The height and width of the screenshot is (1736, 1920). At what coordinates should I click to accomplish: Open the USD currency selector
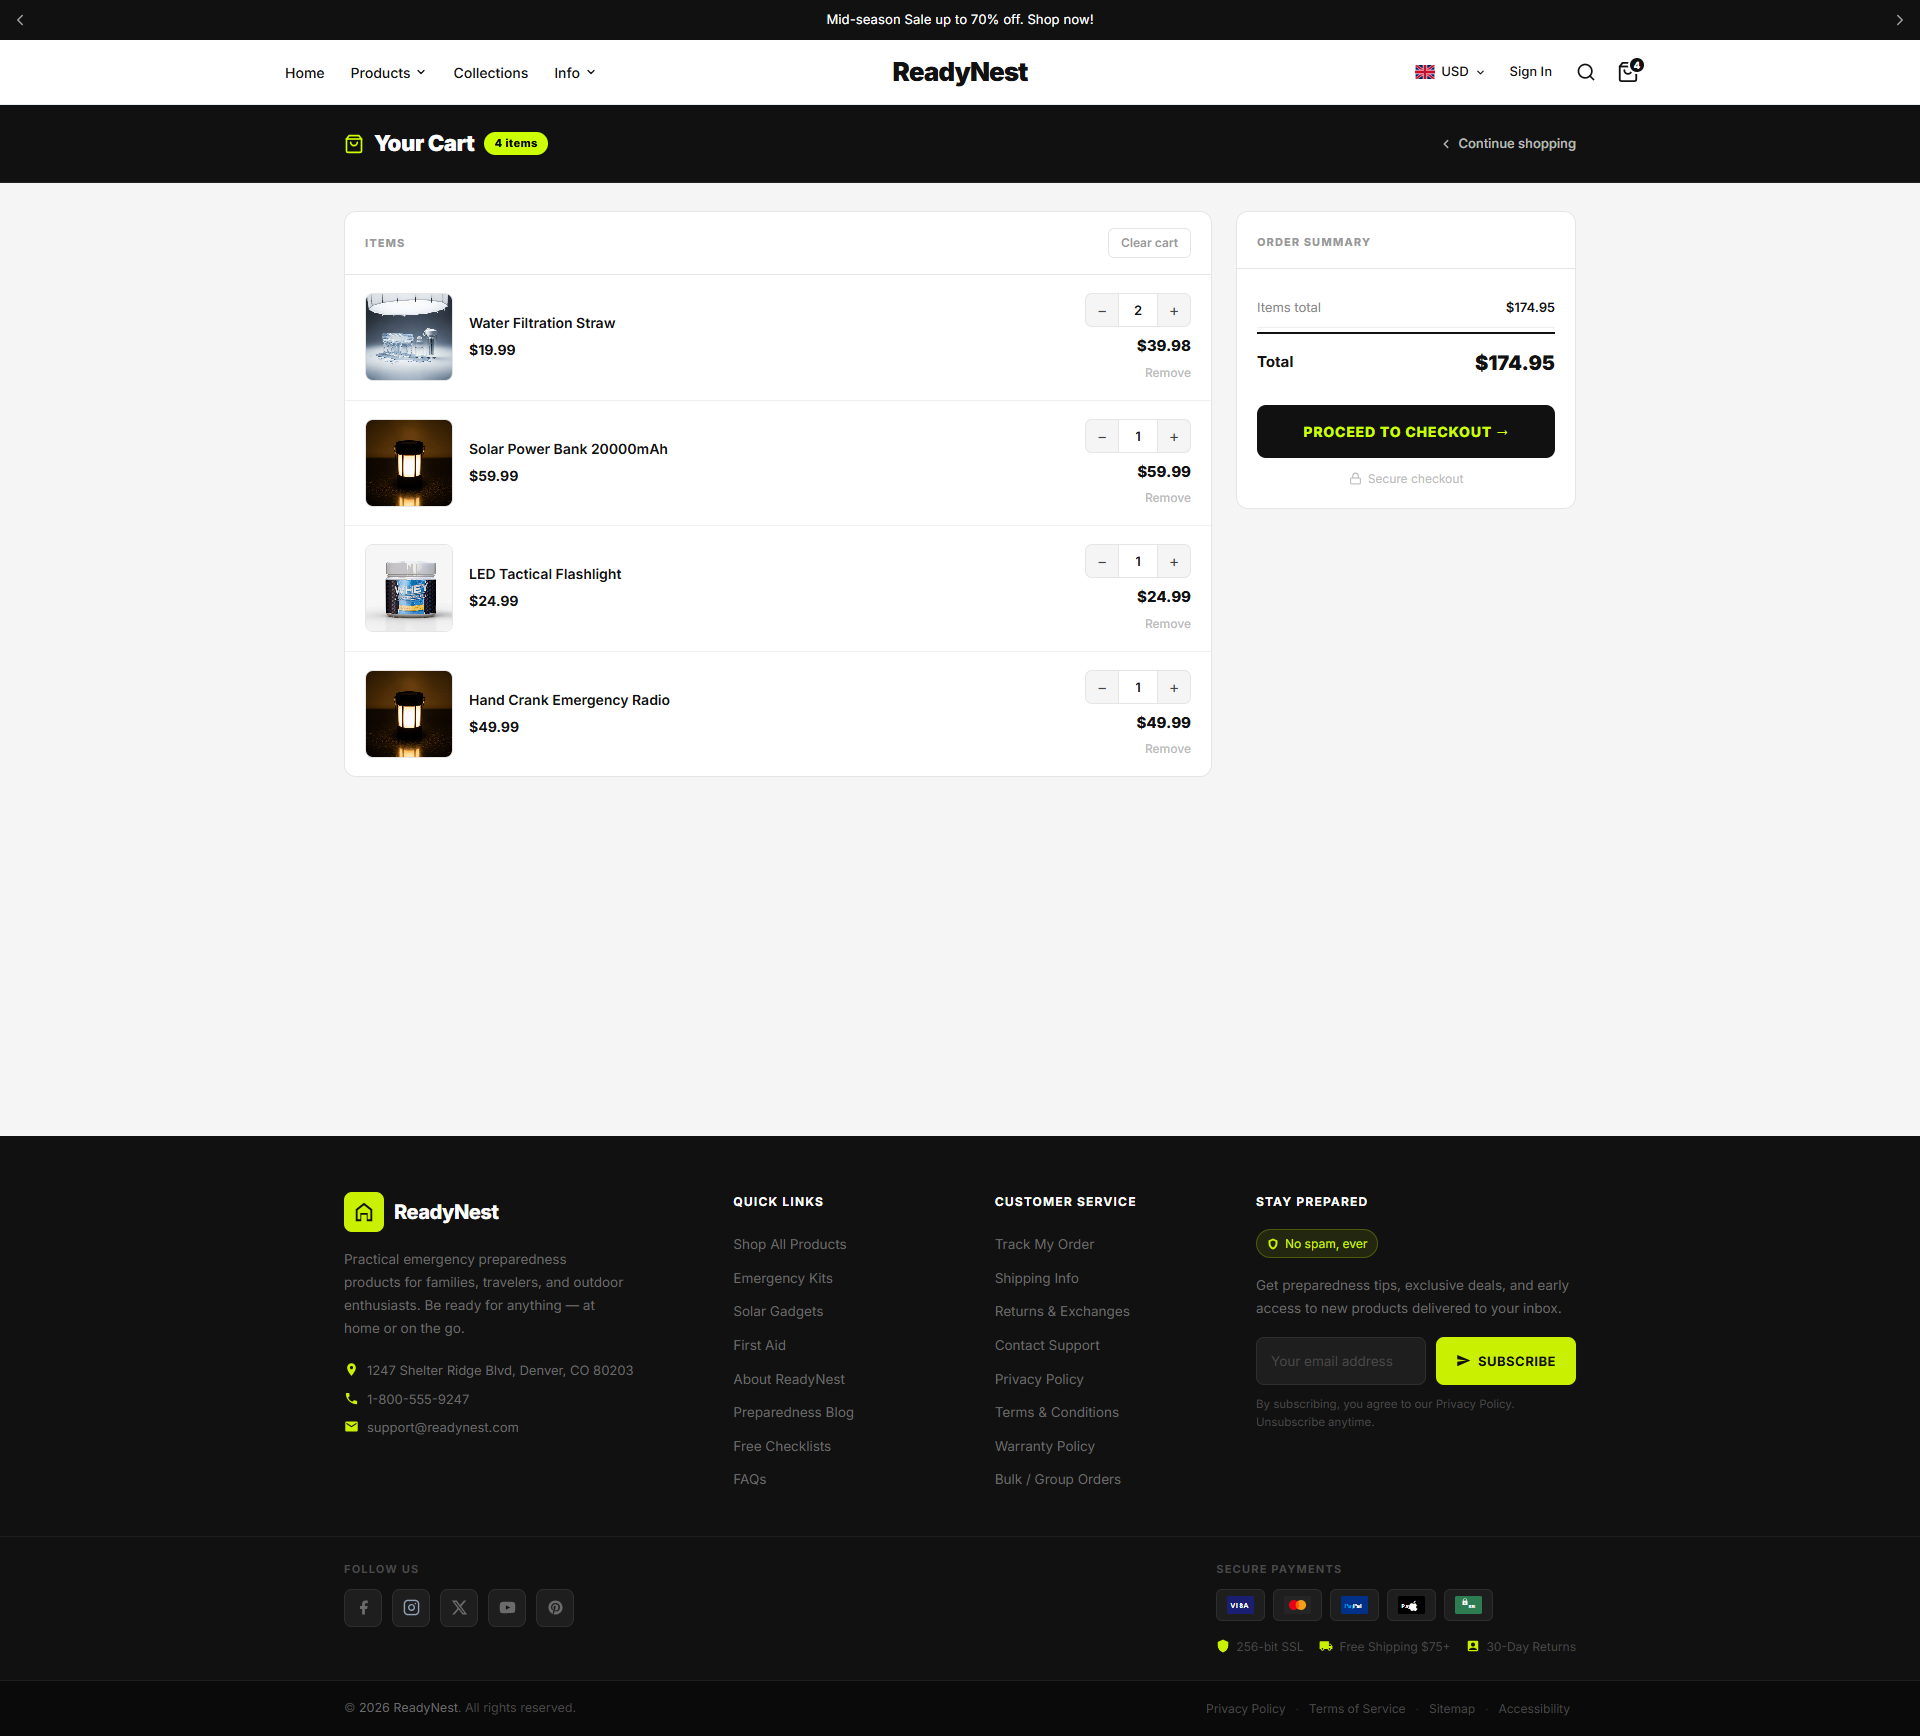coord(1450,72)
